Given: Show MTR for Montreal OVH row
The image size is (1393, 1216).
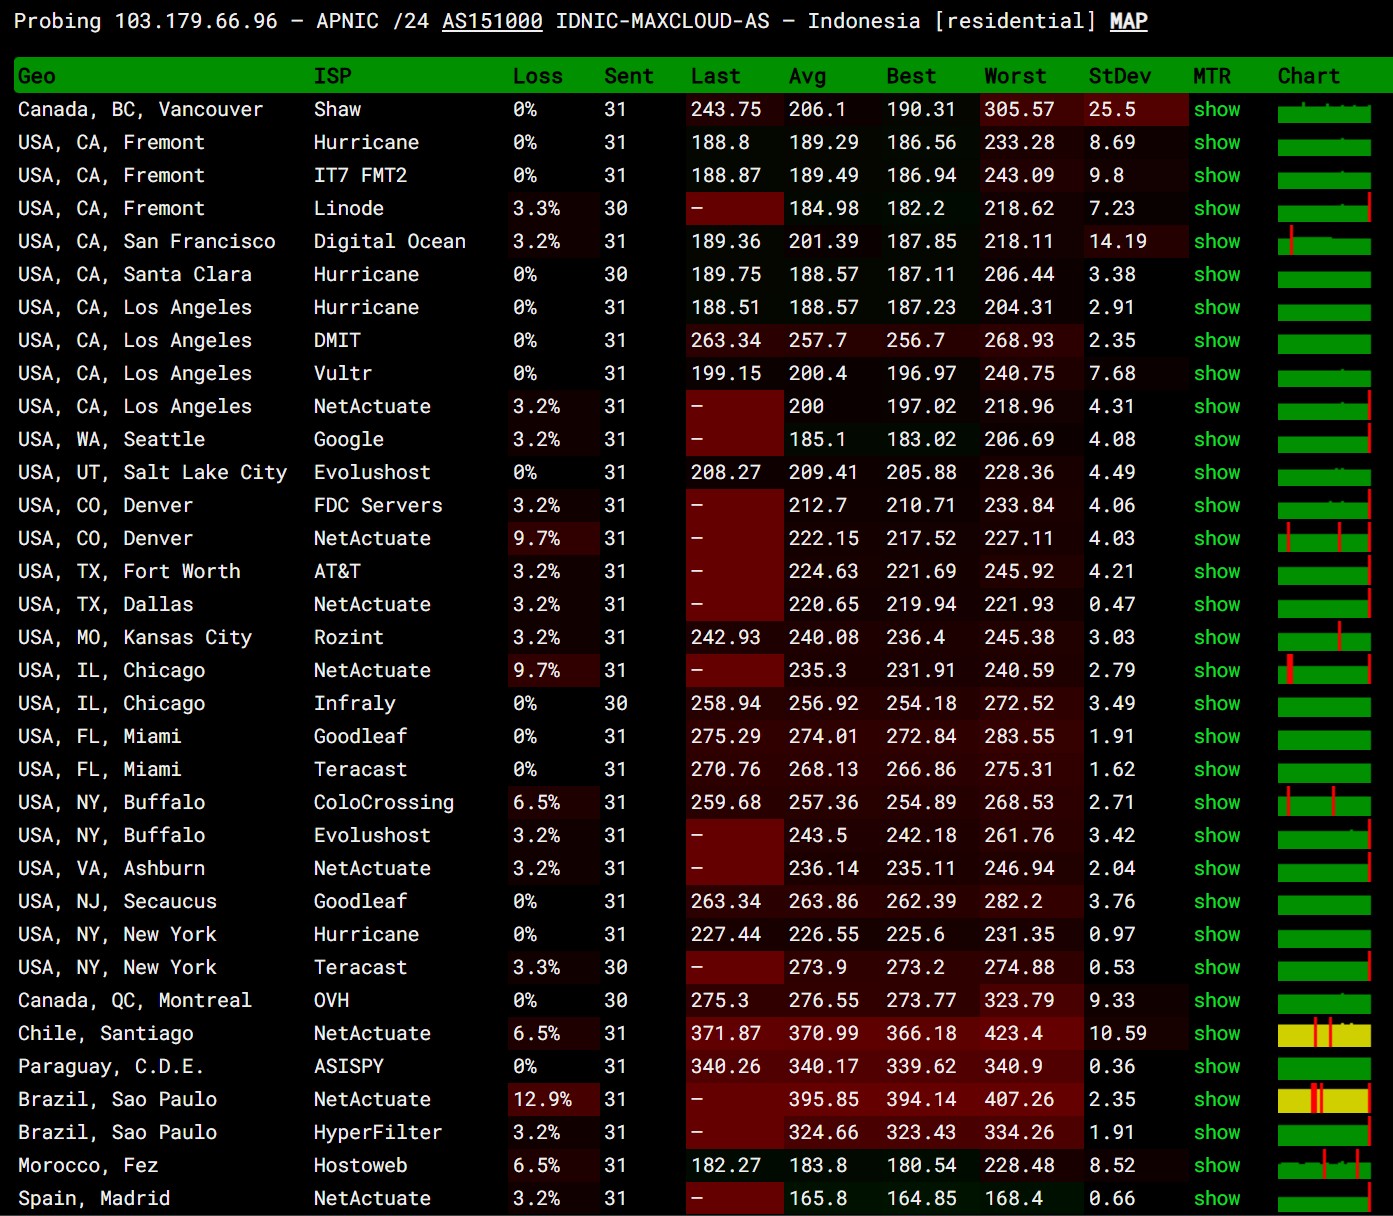Looking at the screenshot, I should tap(1216, 1000).
